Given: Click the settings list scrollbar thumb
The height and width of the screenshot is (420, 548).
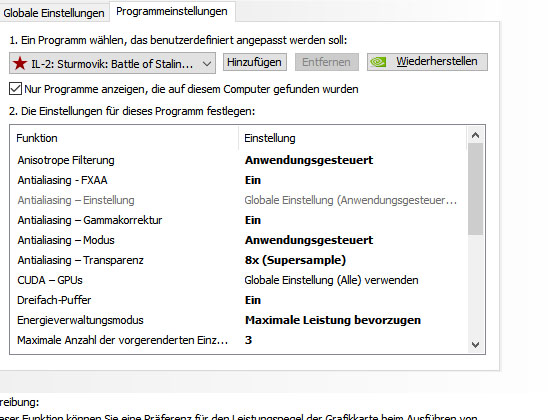Looking at the screenshot, I should (475, 189).
